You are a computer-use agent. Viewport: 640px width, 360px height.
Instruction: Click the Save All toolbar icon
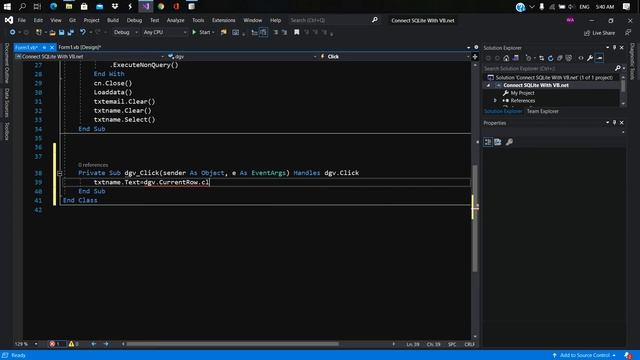71,32
